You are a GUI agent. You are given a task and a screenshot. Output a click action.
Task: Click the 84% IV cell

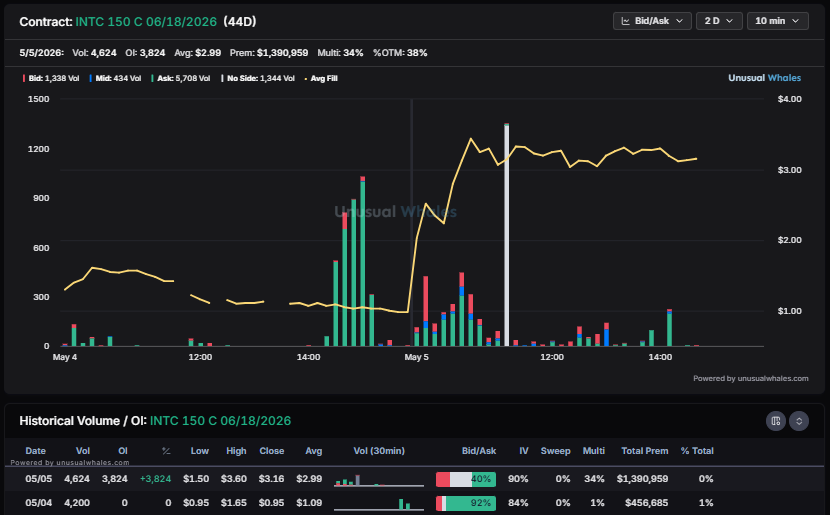(x=518, y=503)
